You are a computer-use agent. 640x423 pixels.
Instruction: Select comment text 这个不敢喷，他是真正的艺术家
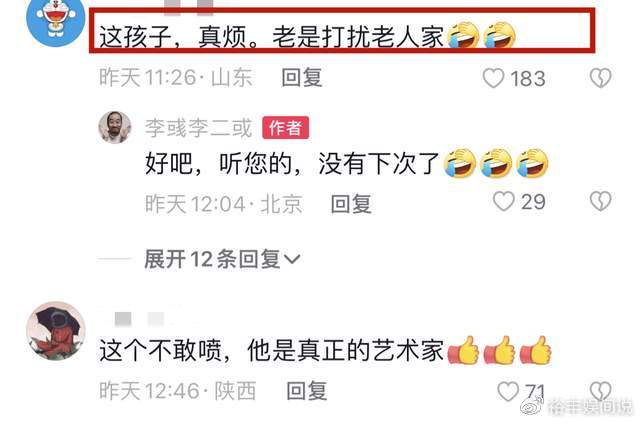coord(271,351)
